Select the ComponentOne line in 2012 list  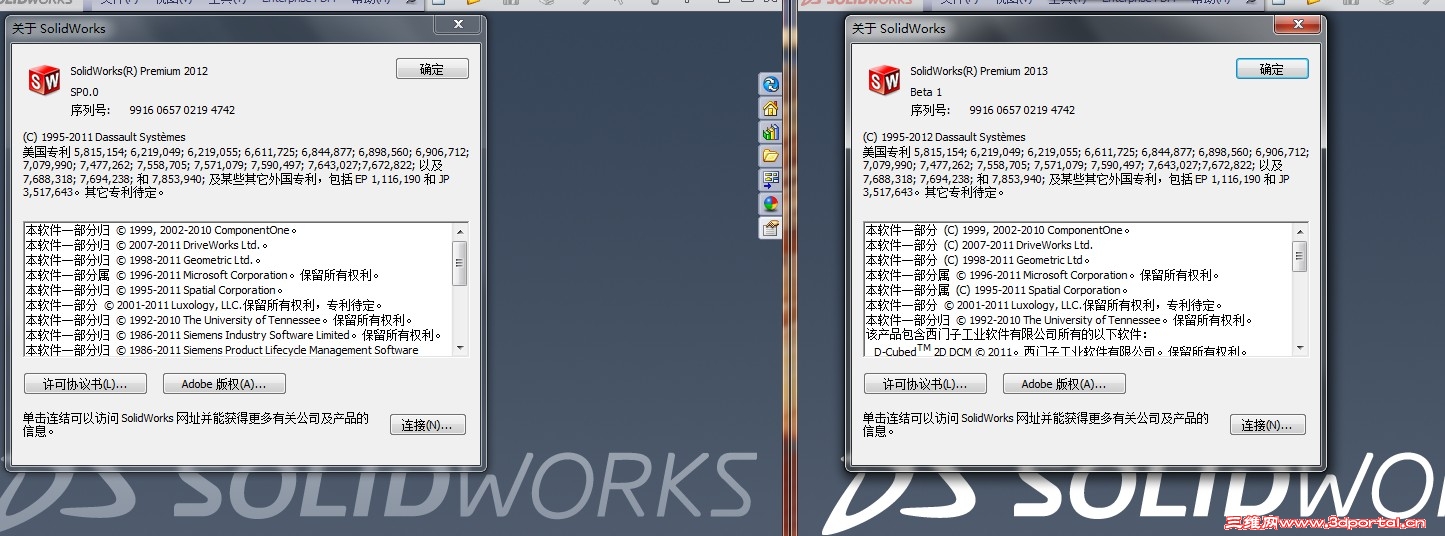coord(161,230)
